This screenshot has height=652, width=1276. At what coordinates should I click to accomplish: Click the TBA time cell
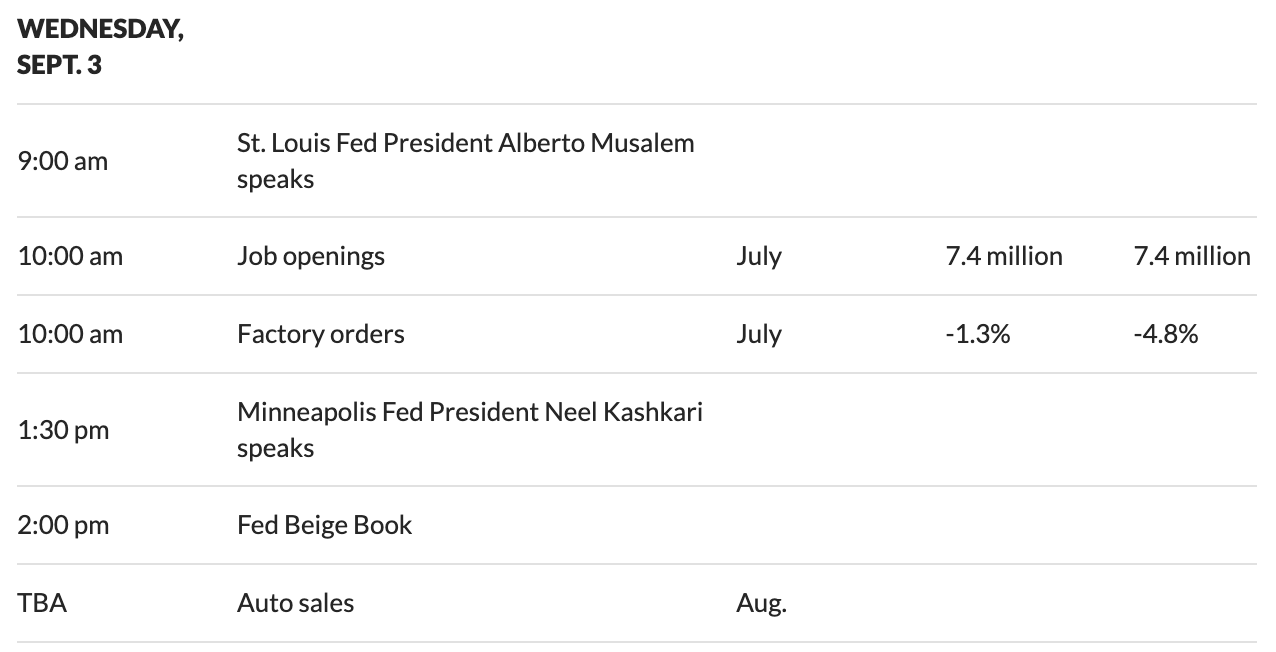click(x=42, y=603)
